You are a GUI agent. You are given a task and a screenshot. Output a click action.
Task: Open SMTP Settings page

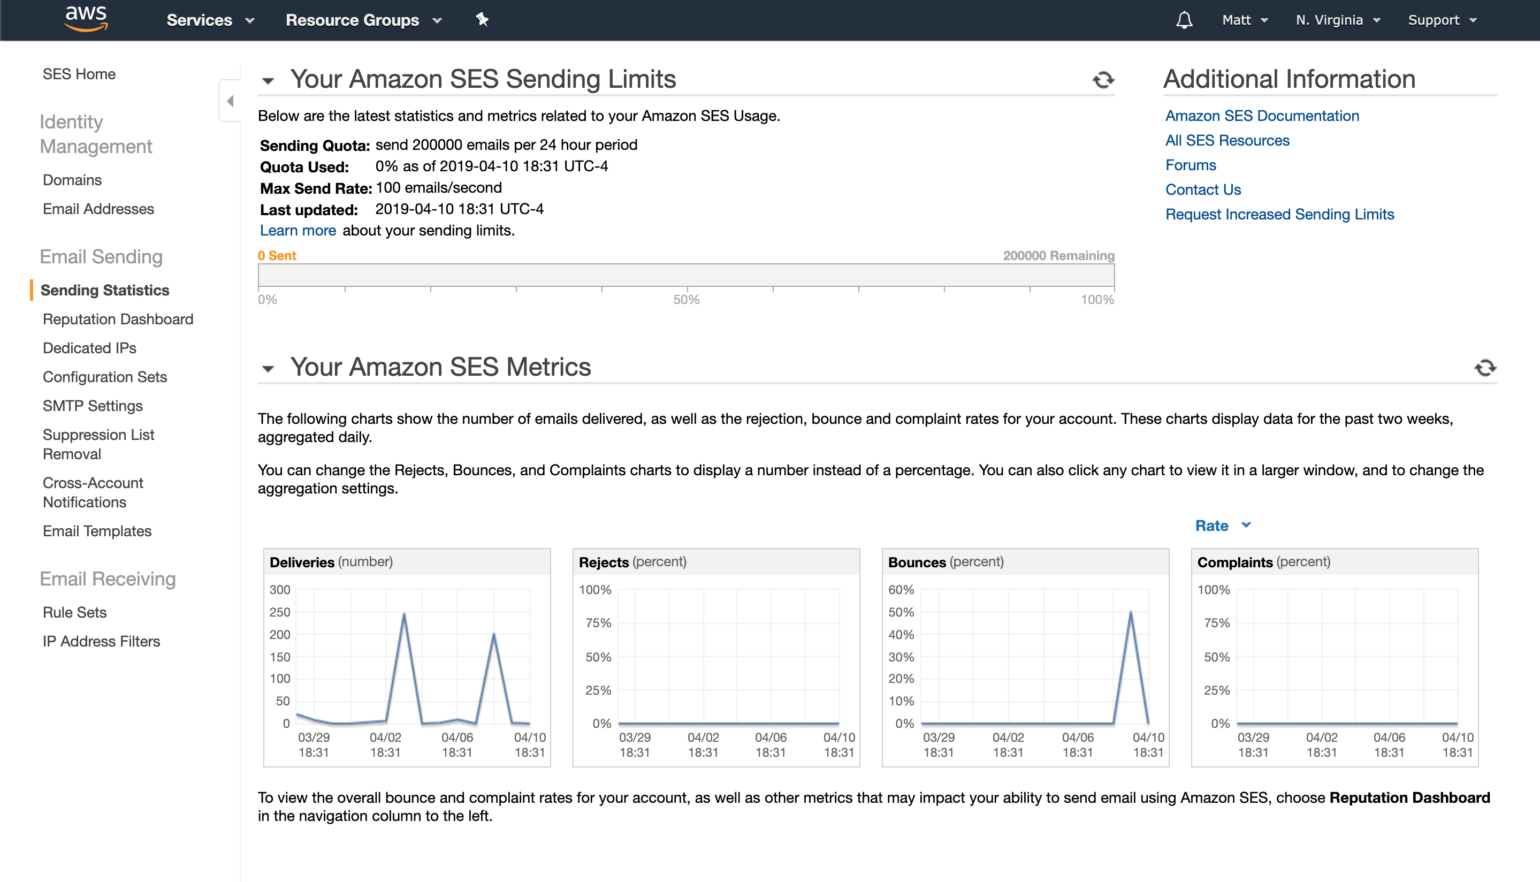[93, 406]
